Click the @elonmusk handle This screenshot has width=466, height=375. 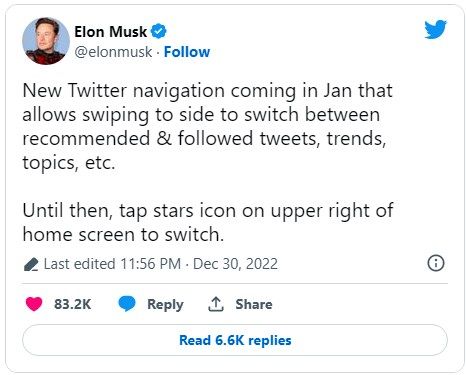coord(113,52)
